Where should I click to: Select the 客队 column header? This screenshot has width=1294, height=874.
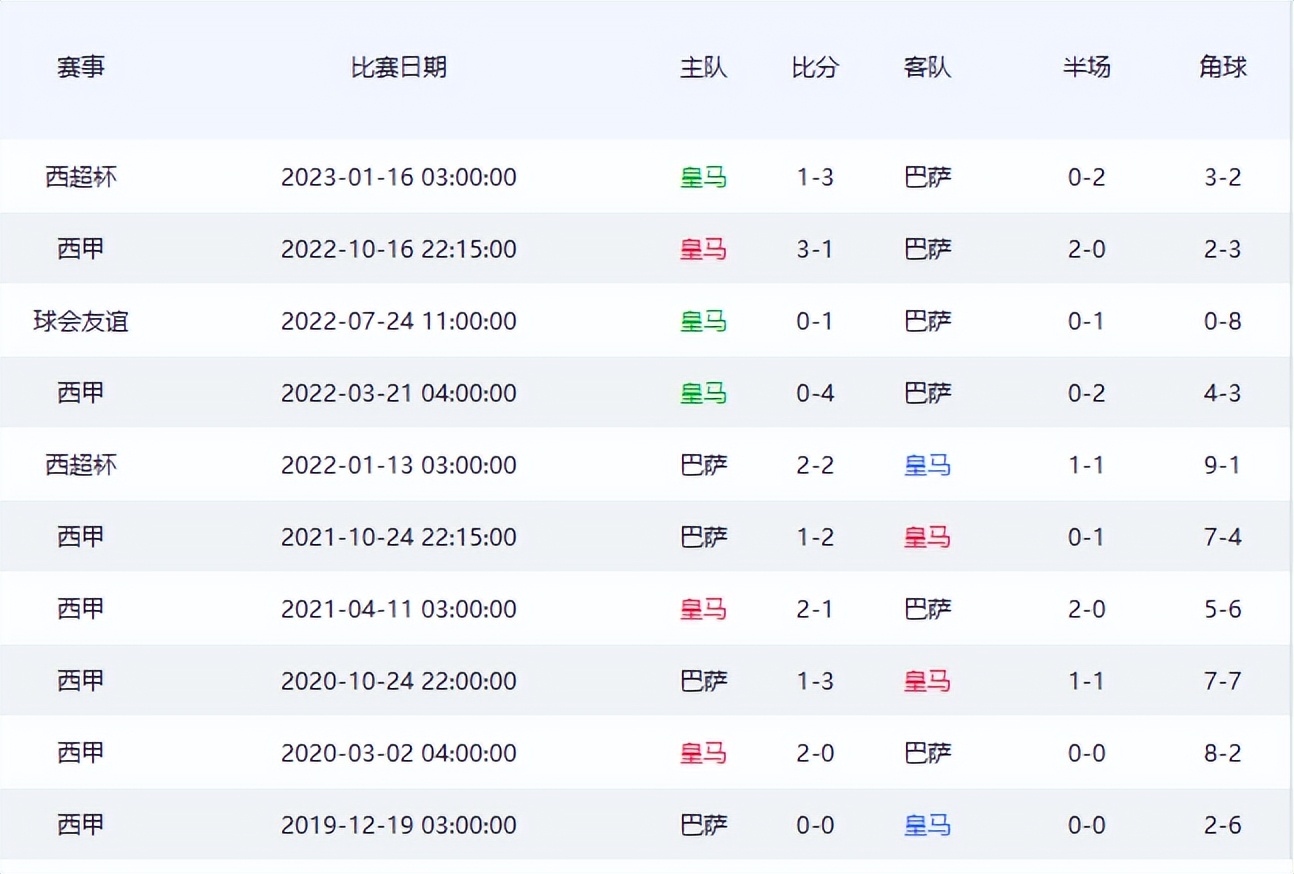(x=927, y=68)
